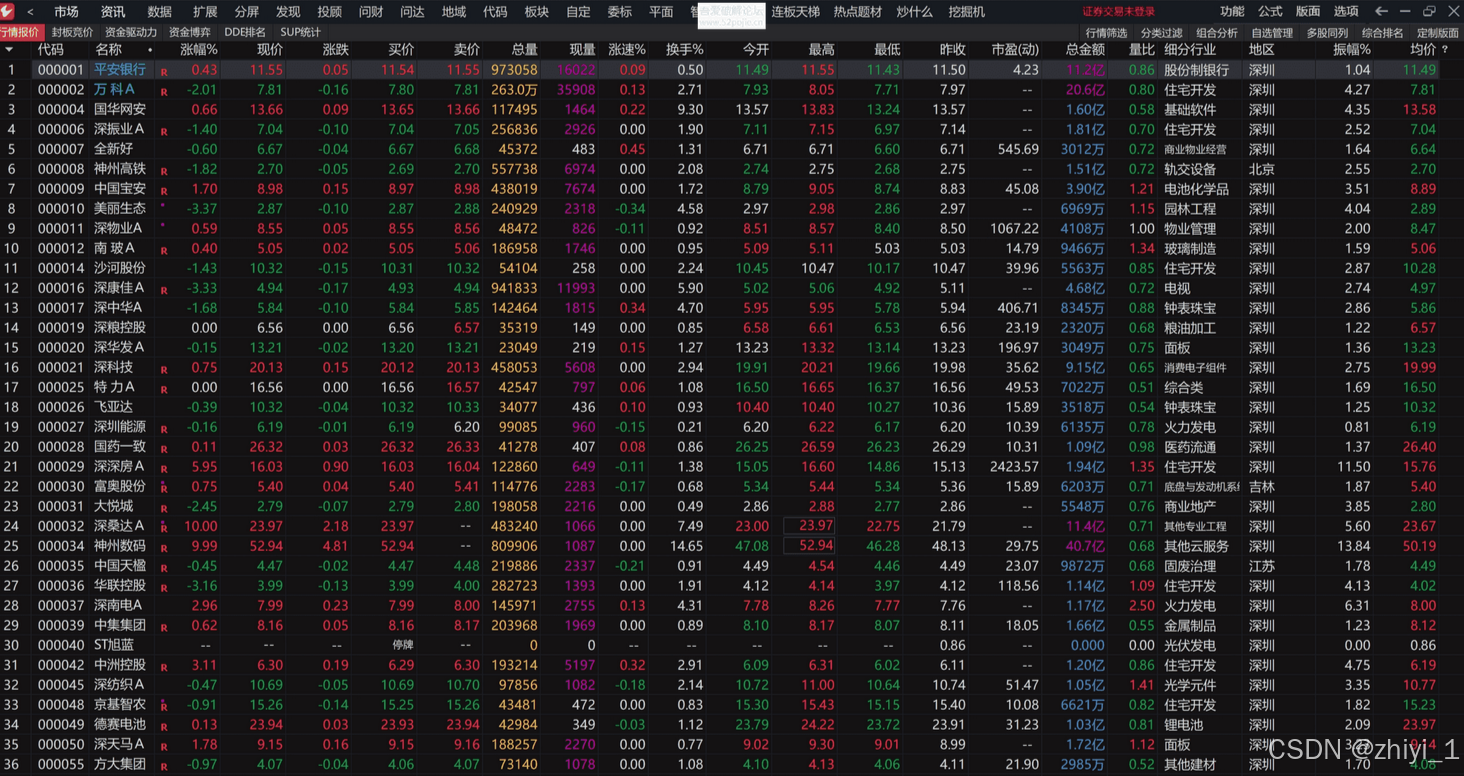Open the 挖掘机 menu item
The height and width of the screenshot is (776, 1464).
click(x=966, y=12)
